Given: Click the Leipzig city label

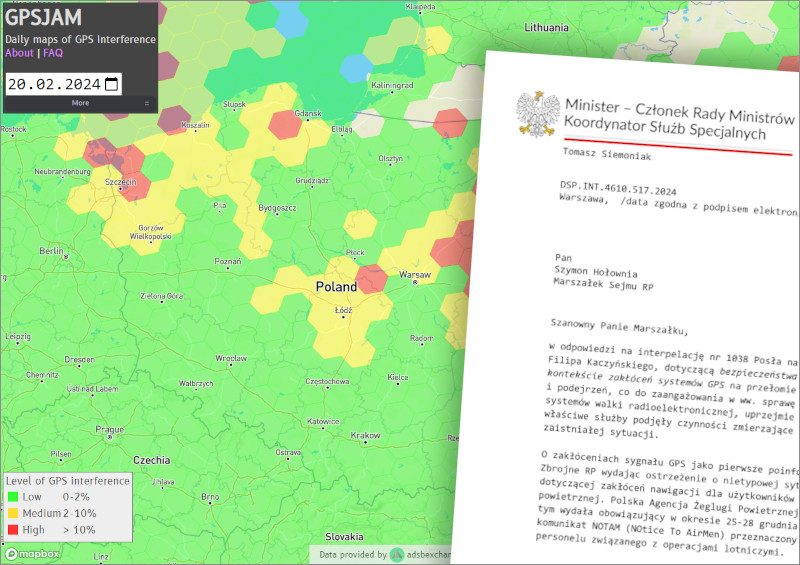Looking at the screenshot, I should [x=18, y=337].
